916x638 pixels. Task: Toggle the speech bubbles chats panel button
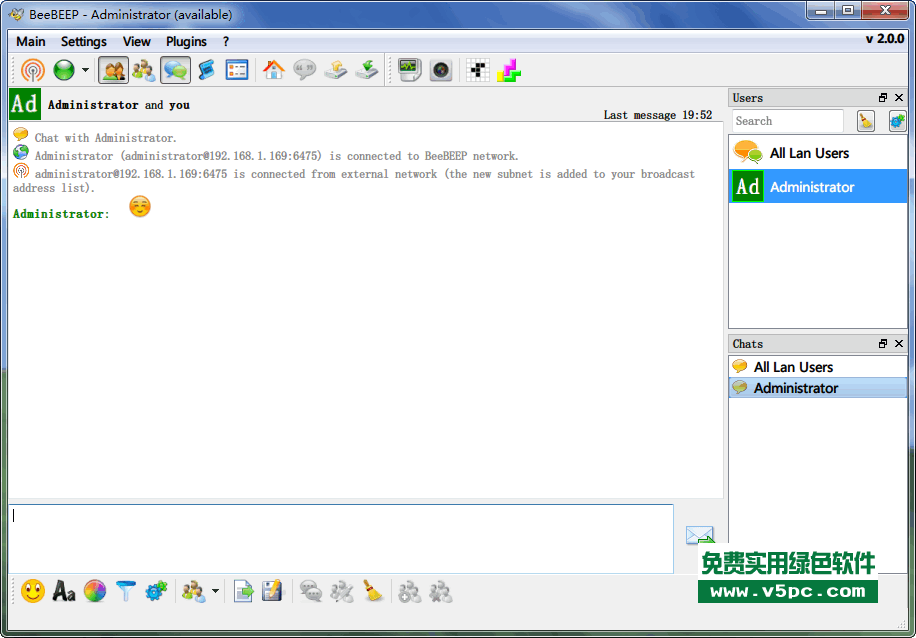(x=175, y=70)
